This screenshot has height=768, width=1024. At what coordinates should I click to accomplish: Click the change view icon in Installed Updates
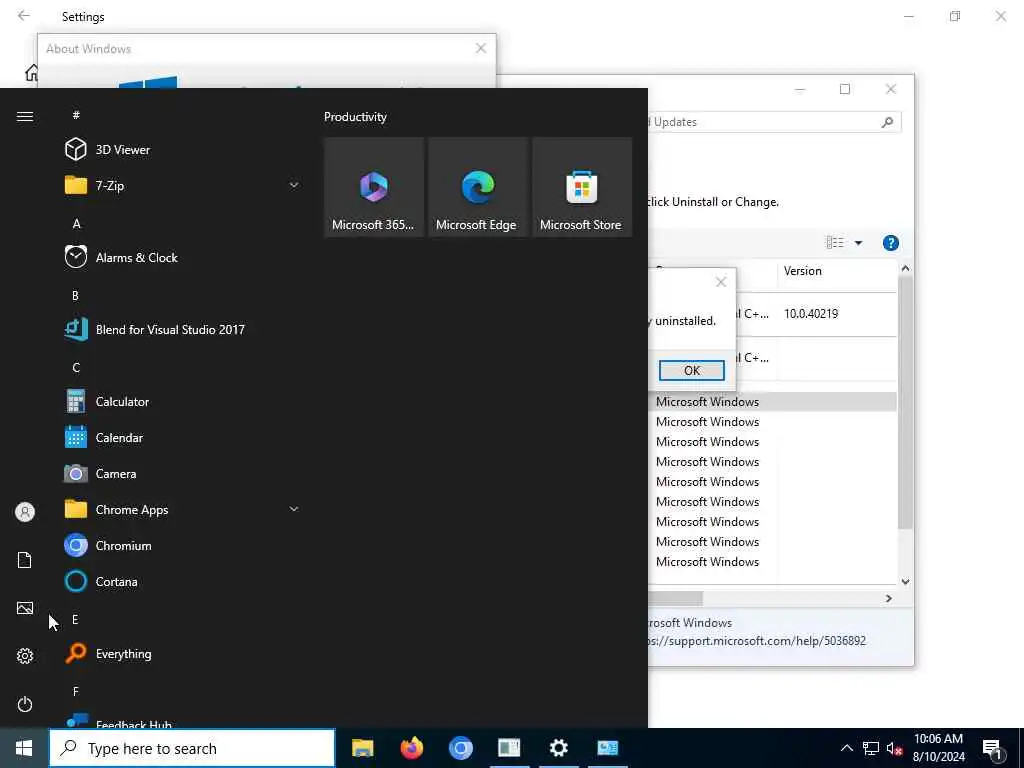click(835, 243)
